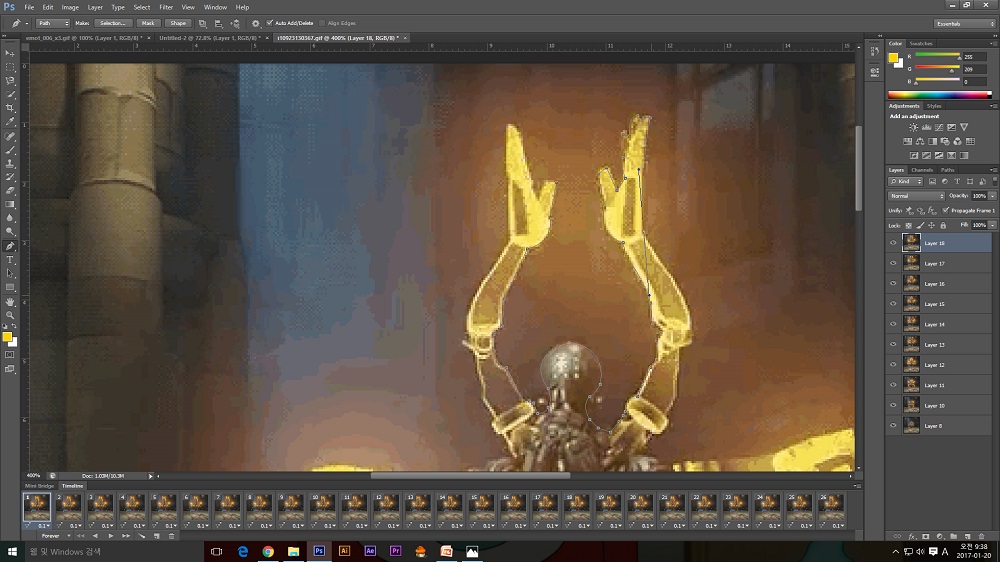1000x562 pixels.
Task: Click the zoom percentage field 400%
Action: click(33, 476)
